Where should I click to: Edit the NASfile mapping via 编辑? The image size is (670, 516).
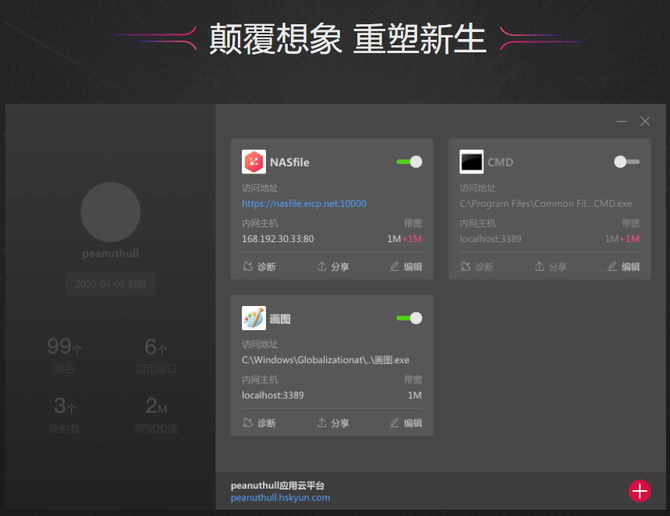406,267
